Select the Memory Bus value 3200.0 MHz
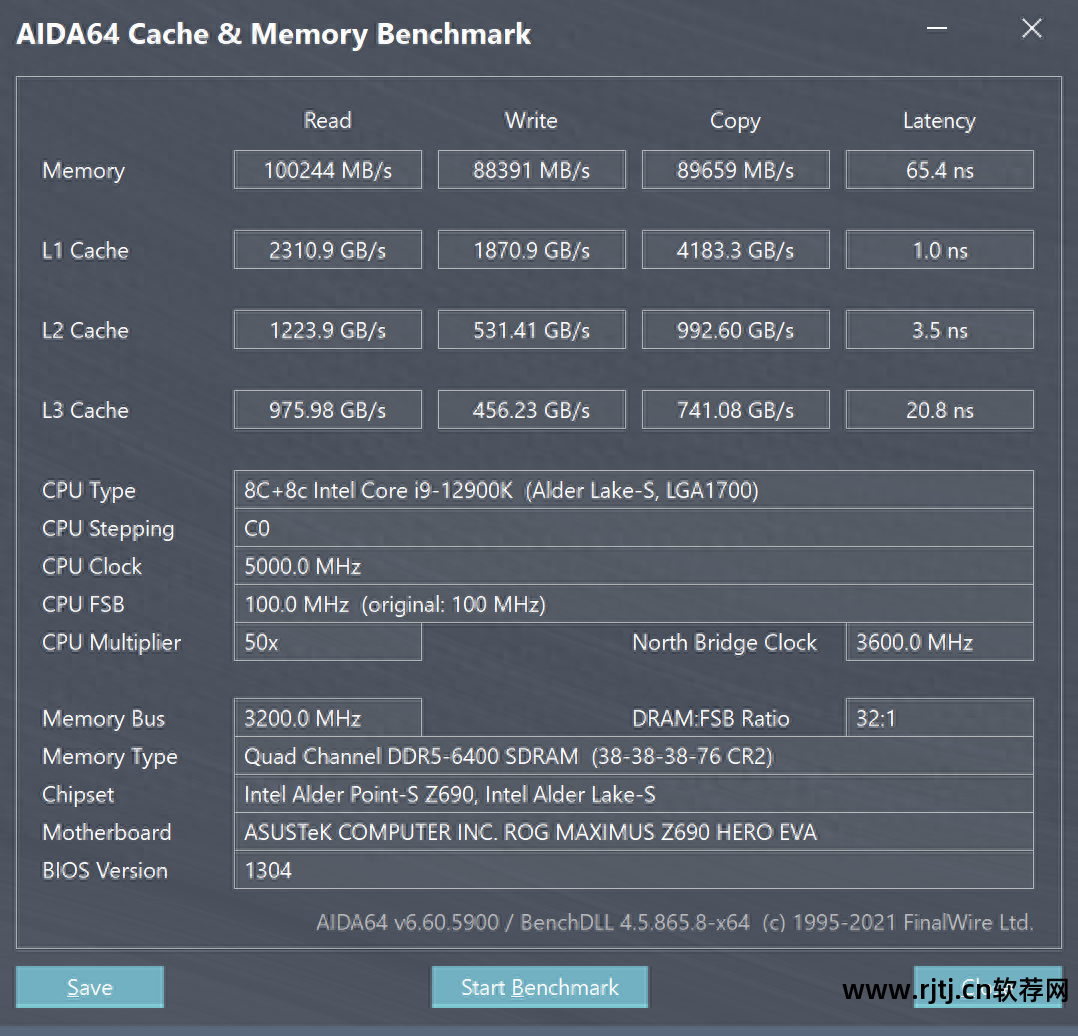 (328, 718)
